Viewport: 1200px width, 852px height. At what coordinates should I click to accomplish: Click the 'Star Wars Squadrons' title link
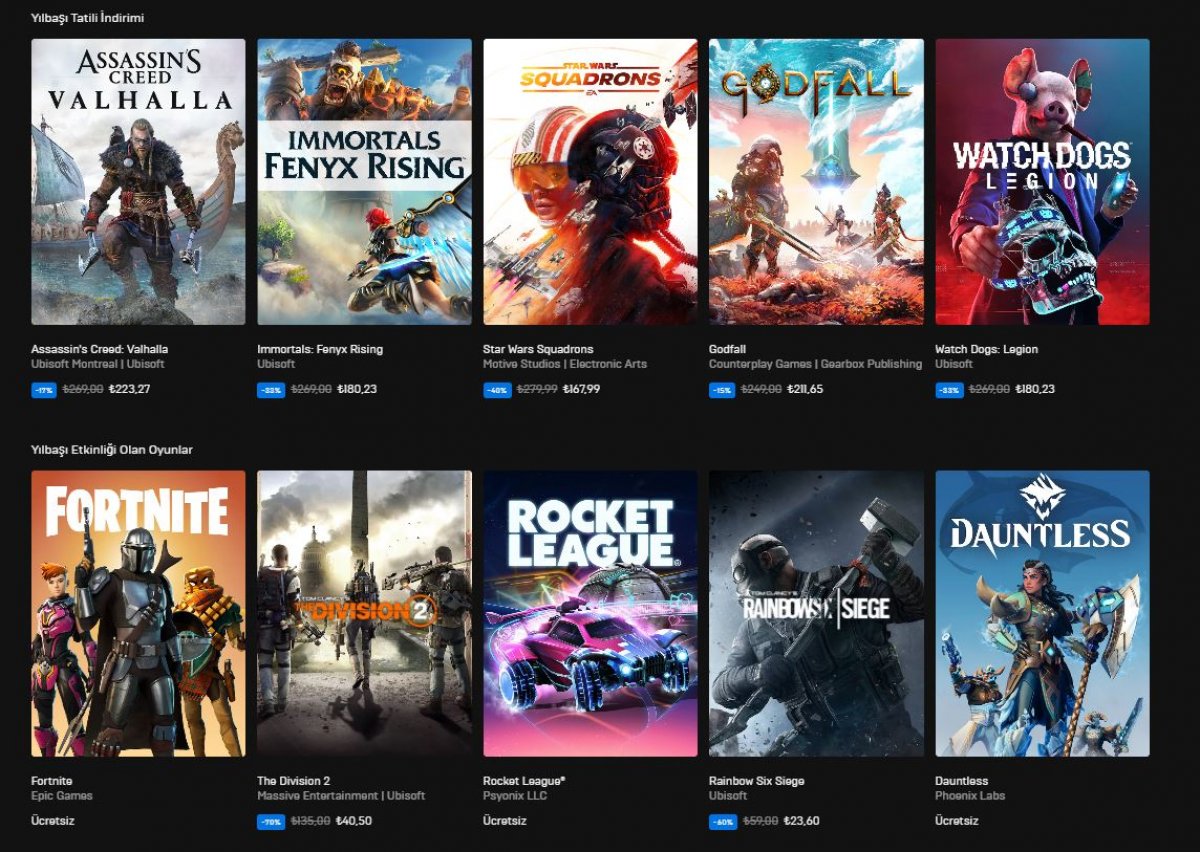pyautogui.click(x=538, y=349)
